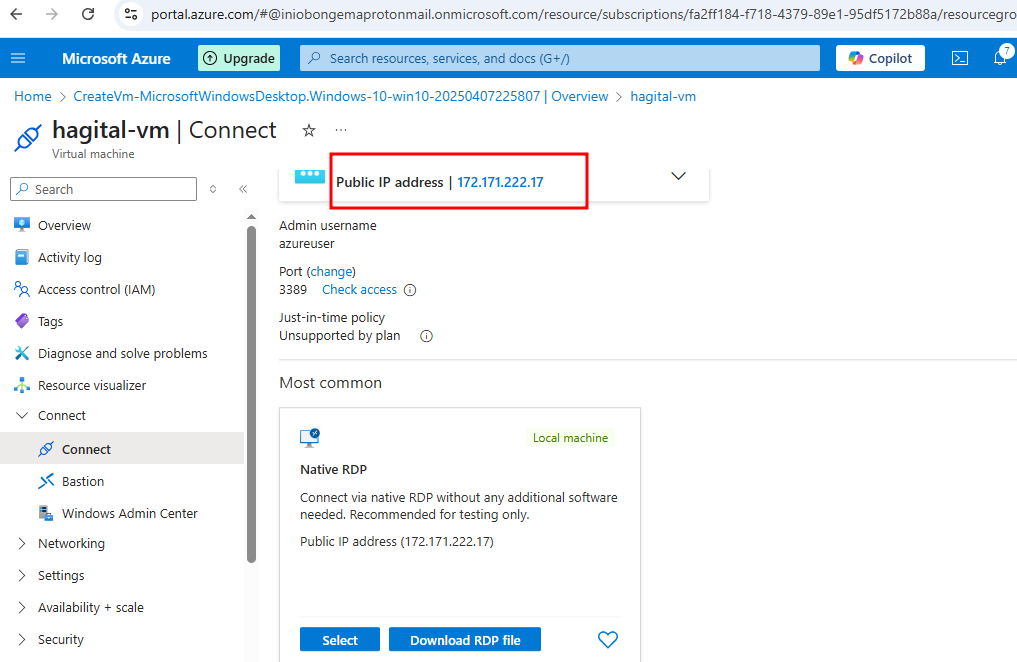
Task: Click the Public IP address resource icon
Action: click(309, 176)
